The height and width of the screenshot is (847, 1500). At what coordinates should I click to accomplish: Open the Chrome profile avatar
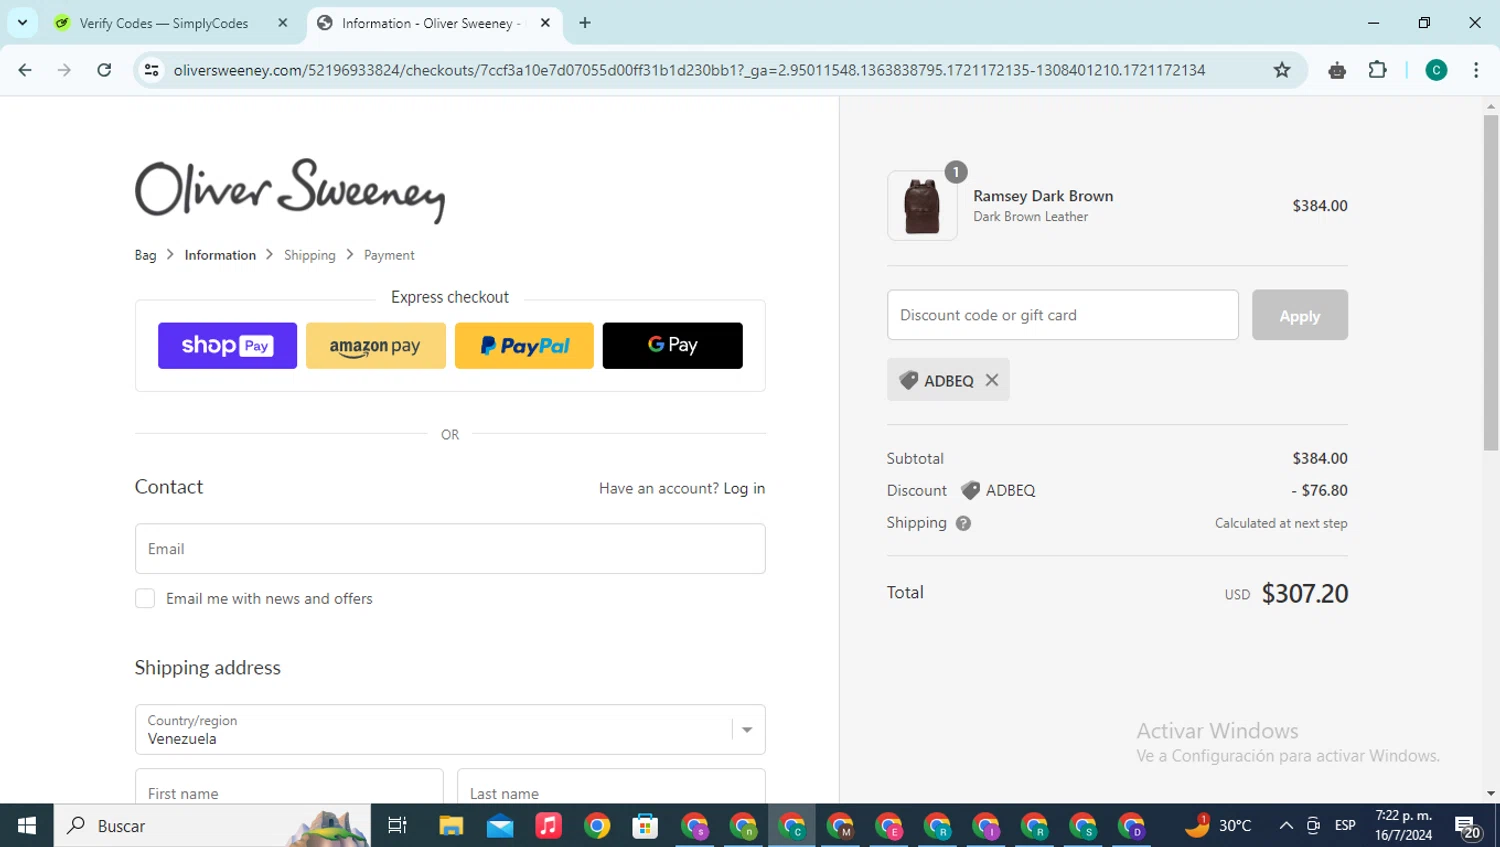[x=1436, y=70]
